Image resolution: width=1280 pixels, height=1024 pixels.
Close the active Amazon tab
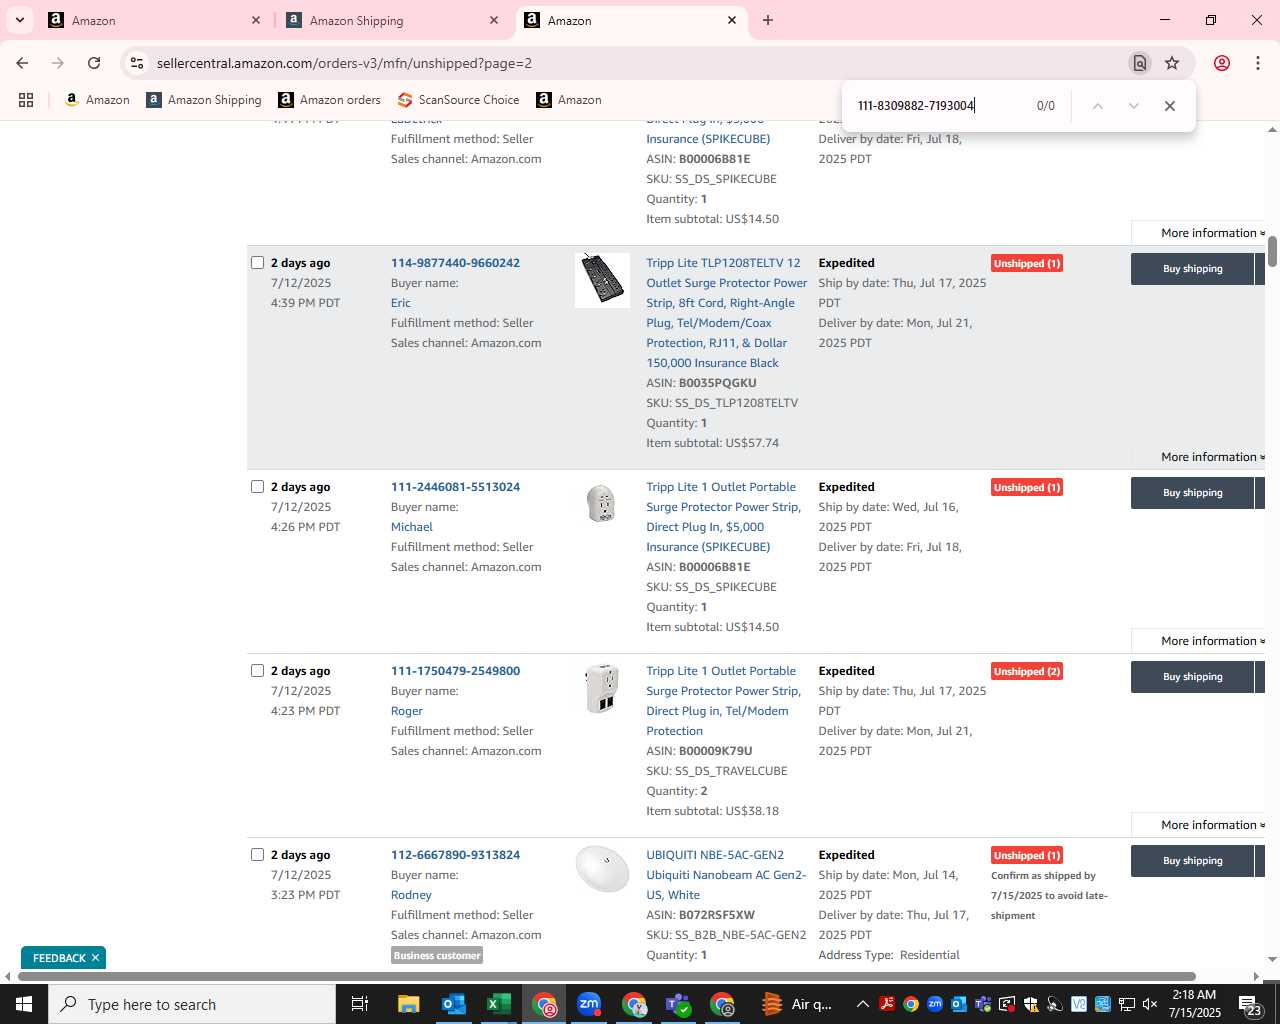tap(732, 20)
